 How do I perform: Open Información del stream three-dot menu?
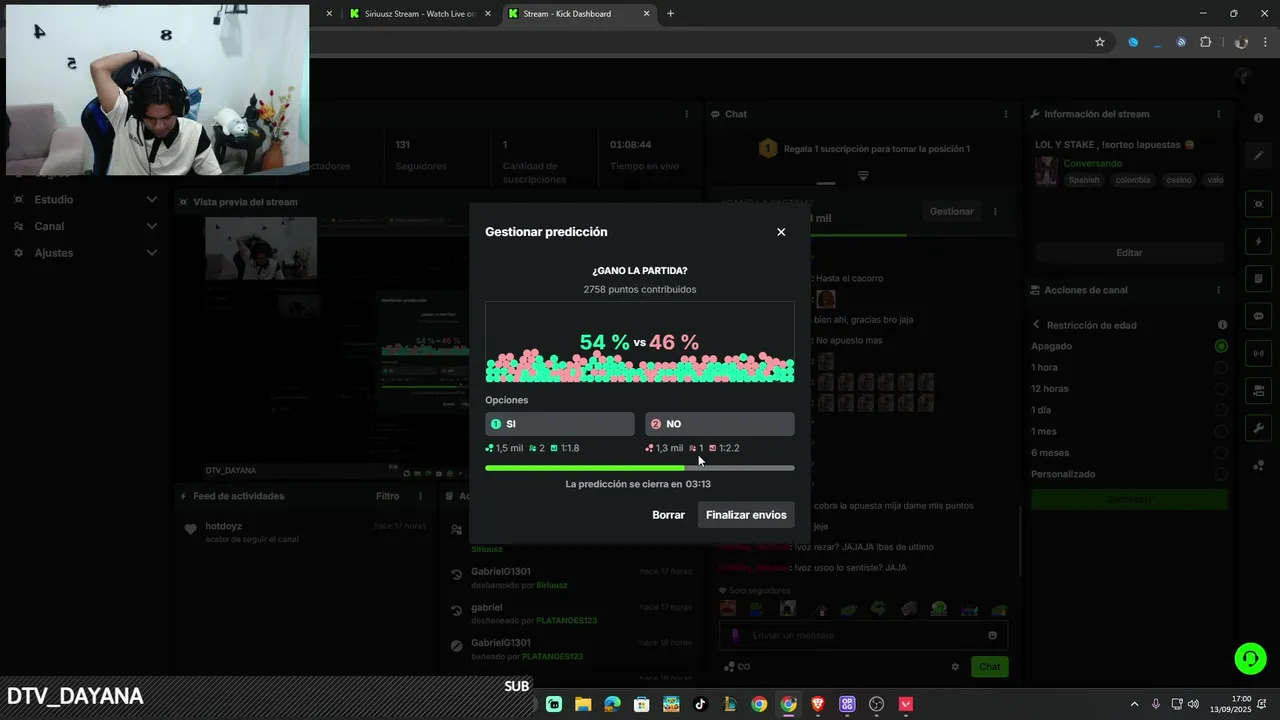(1218, 114)
